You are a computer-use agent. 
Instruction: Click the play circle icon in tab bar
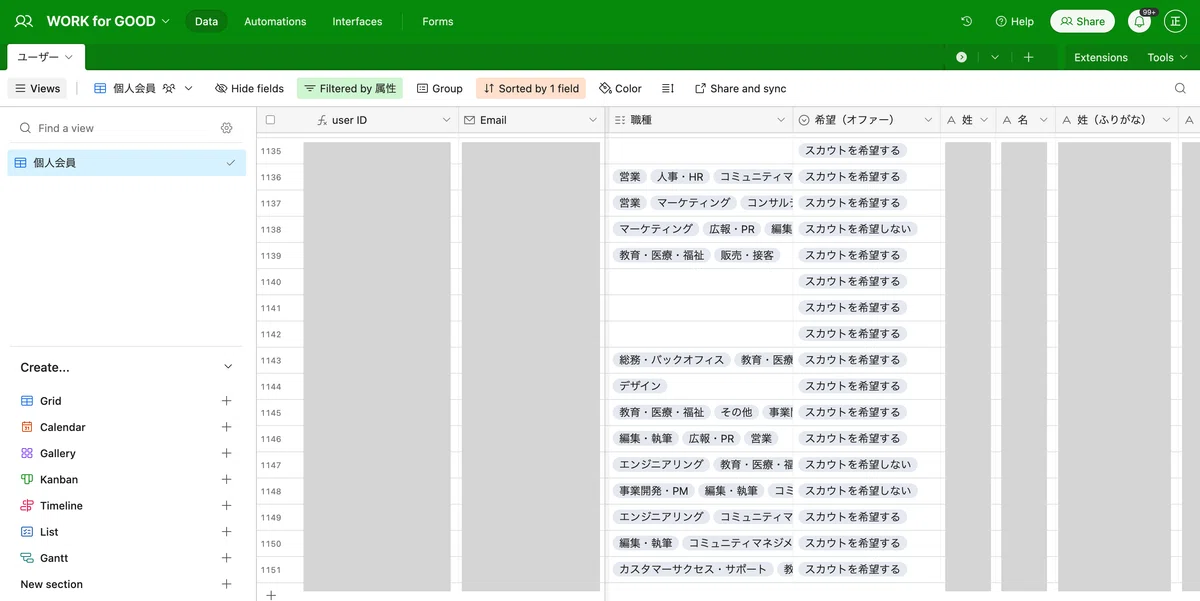[x=961, y=57]
